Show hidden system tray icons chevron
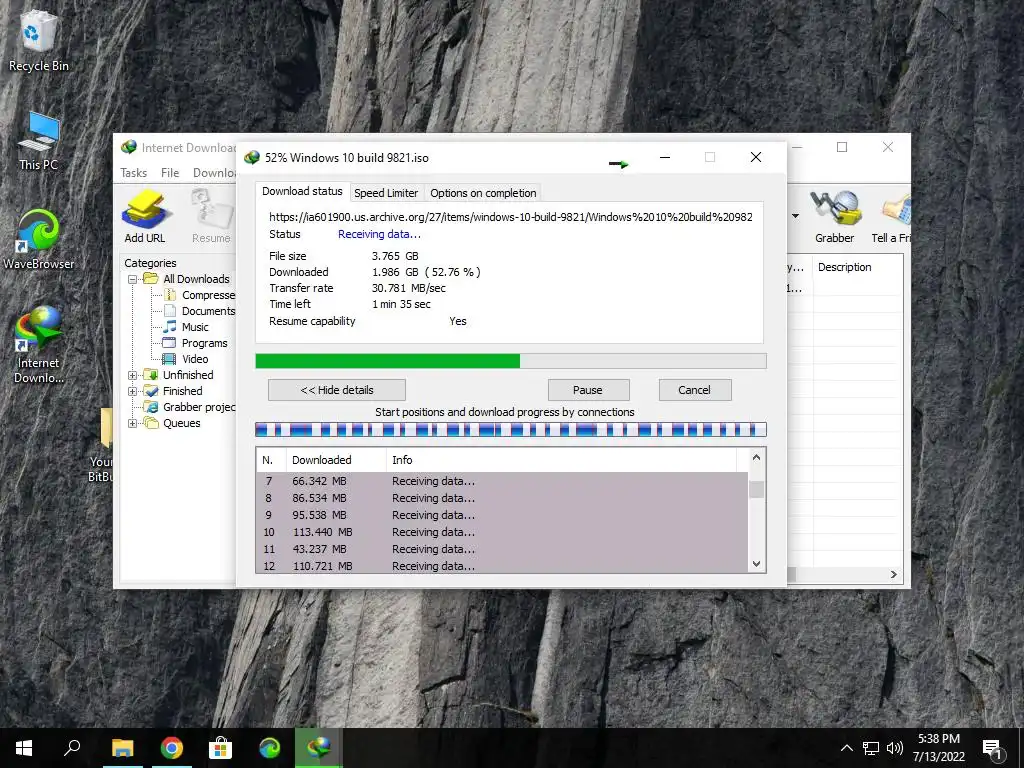The height and width of the screenshot is (768, 1024). [846, 748]
